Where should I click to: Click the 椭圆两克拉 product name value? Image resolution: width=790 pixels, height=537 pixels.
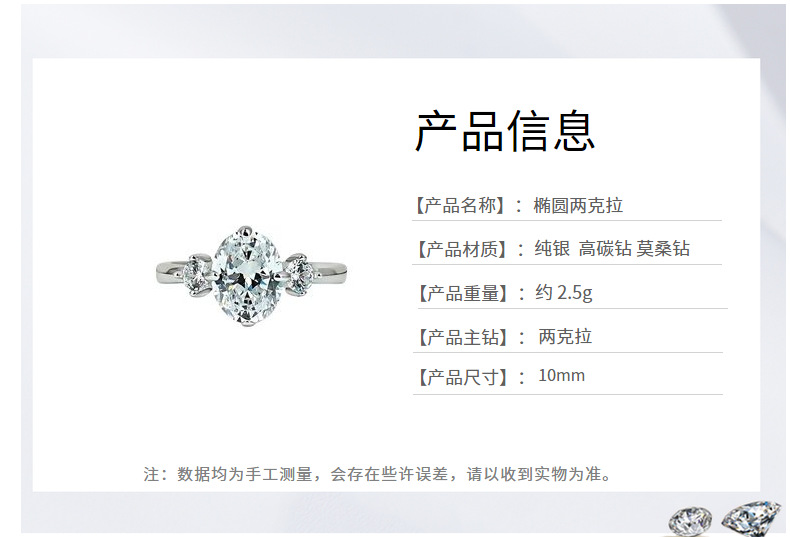point(578,206)
